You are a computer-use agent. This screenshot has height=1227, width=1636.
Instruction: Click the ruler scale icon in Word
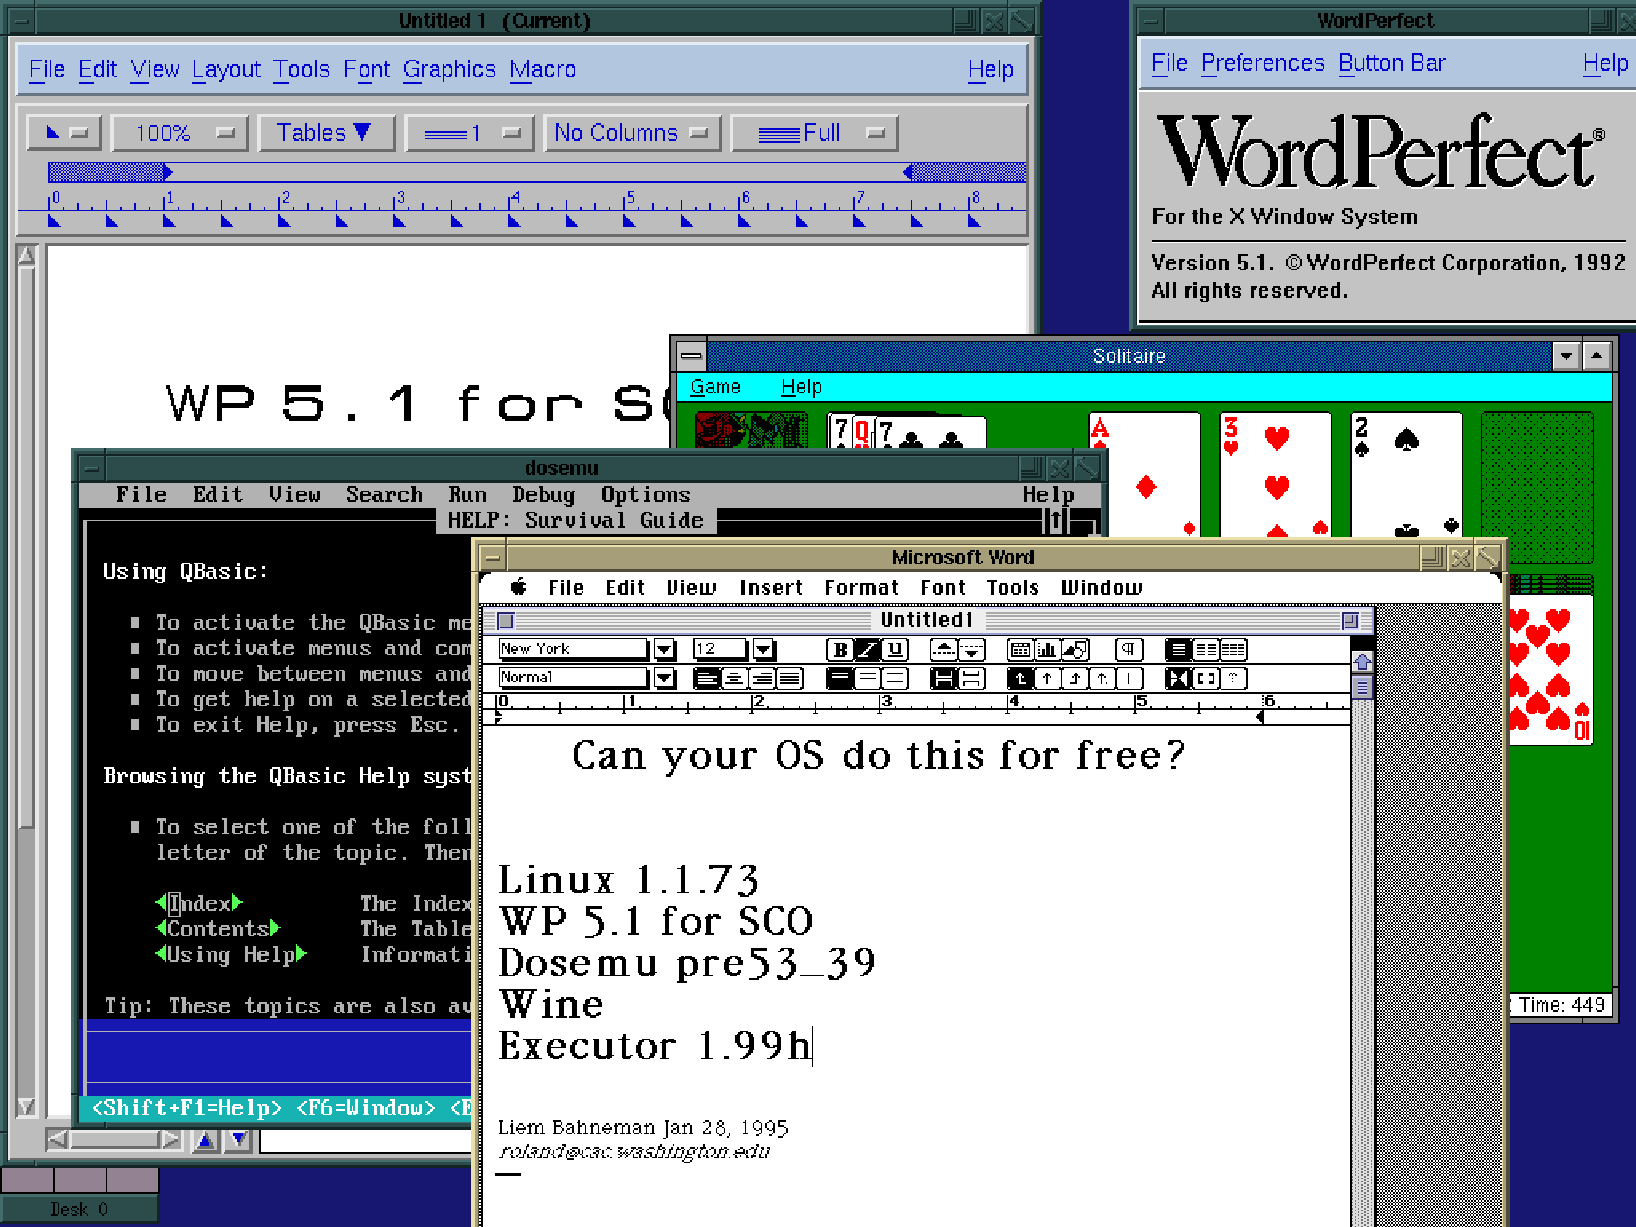click(1179, 679)
